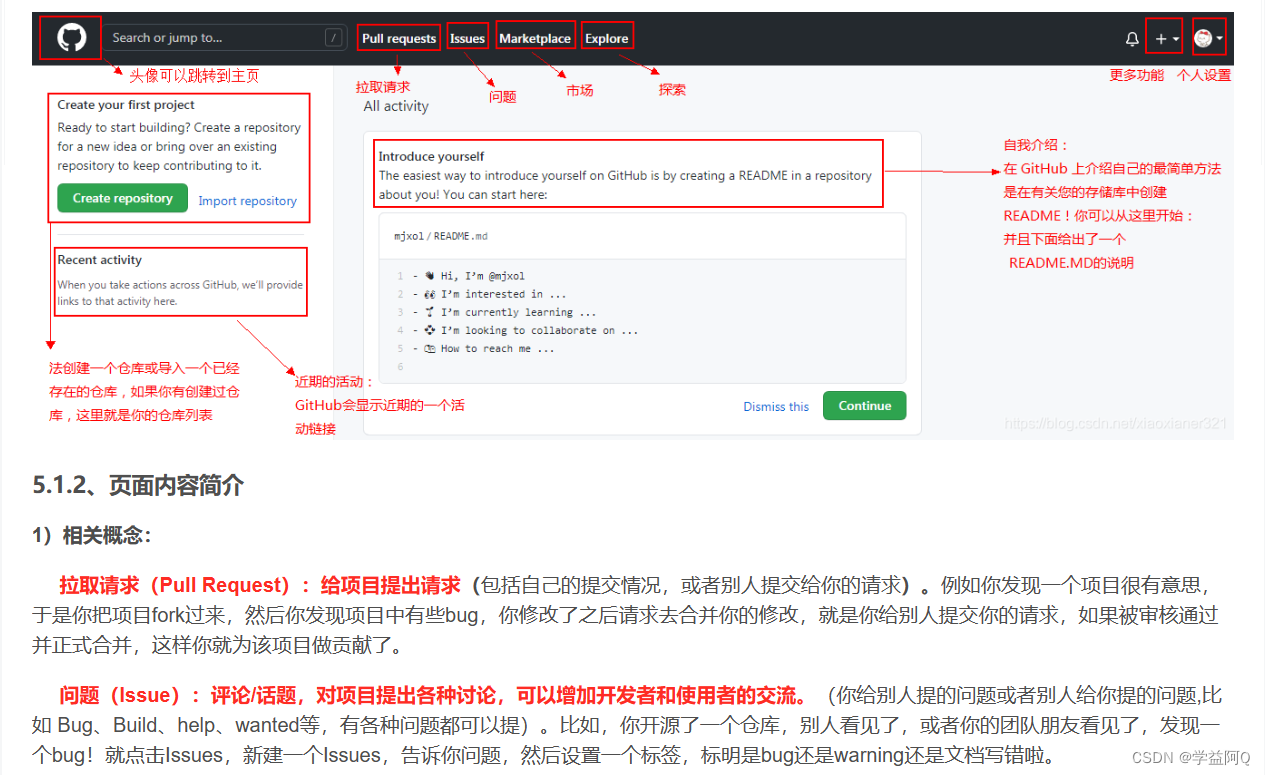Focus the Search or jump to field
Viewport: 1265px width, 775px height.
coord(225,38)
